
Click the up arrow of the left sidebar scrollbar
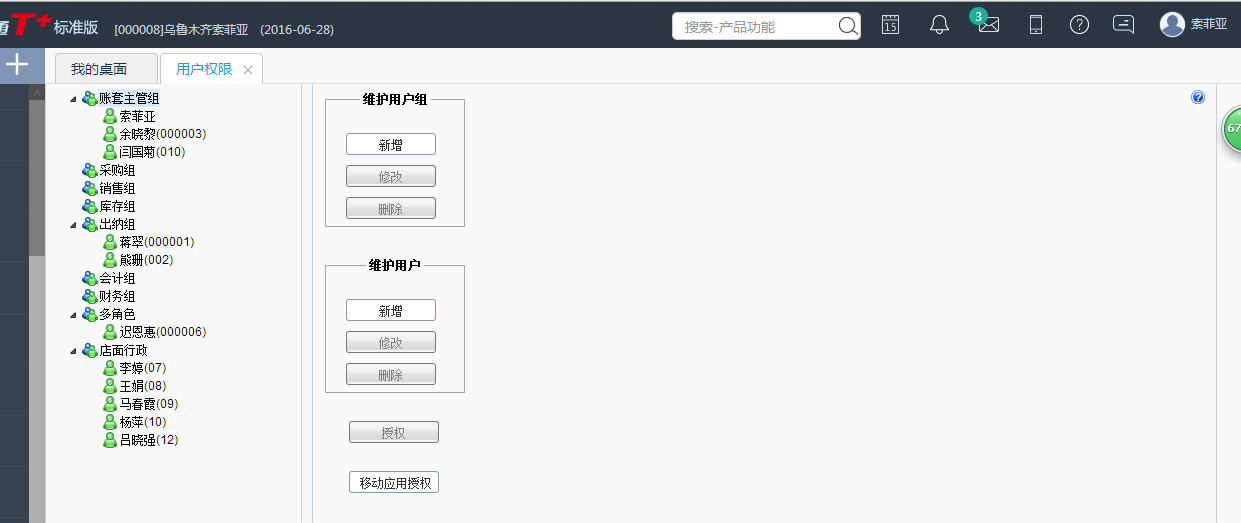(x=38, y=92)
